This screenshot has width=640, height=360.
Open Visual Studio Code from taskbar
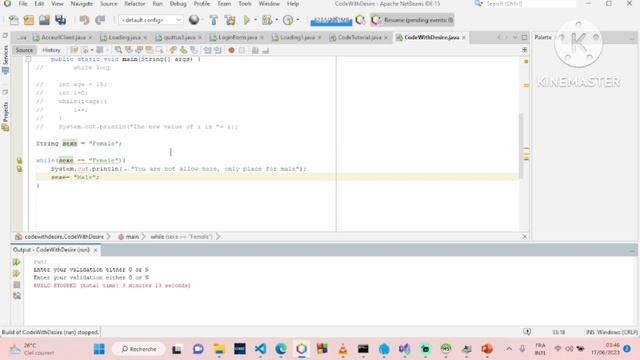click(260, 349)
